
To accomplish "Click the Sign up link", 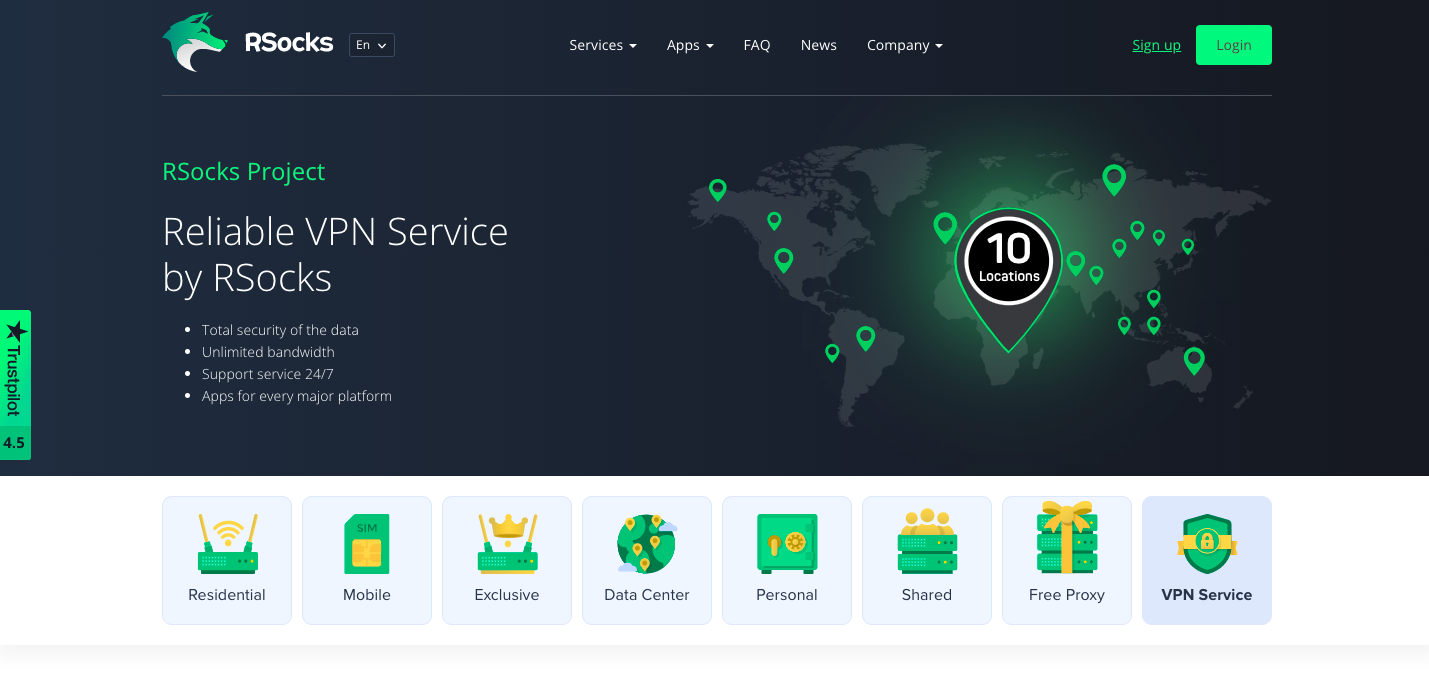I will coord(1156,45).
